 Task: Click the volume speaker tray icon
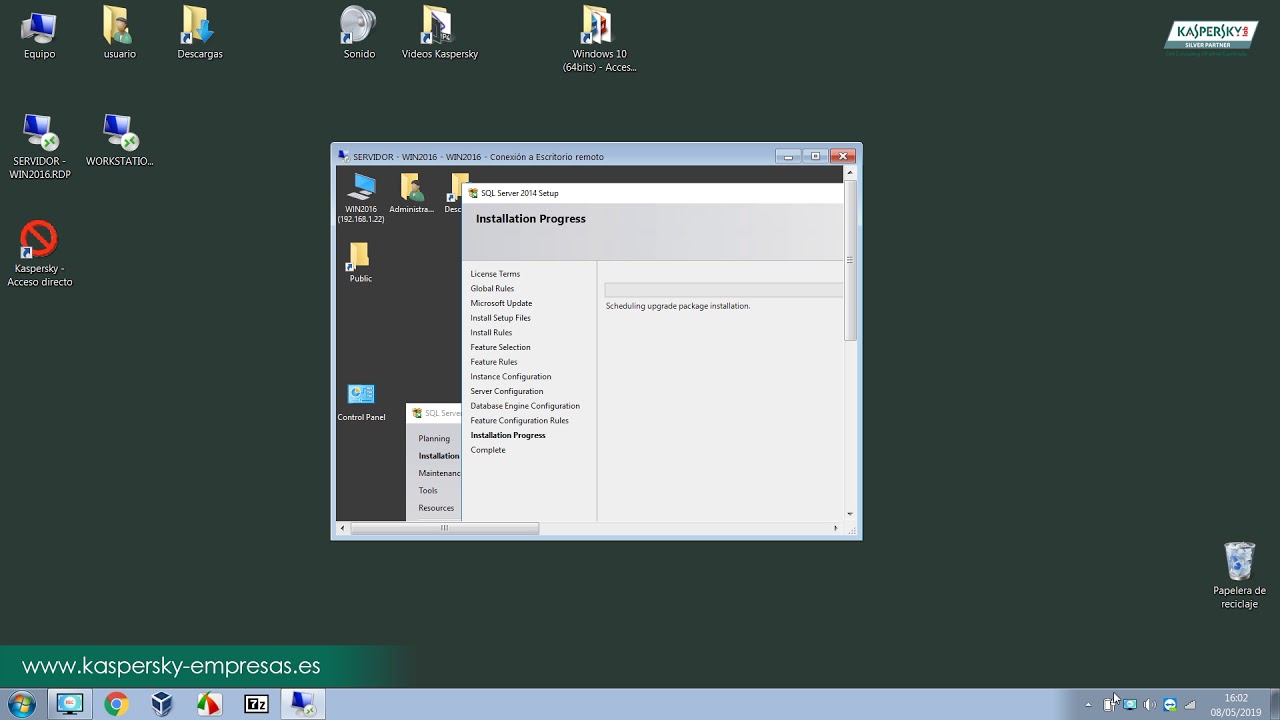tap(1149, 704)
